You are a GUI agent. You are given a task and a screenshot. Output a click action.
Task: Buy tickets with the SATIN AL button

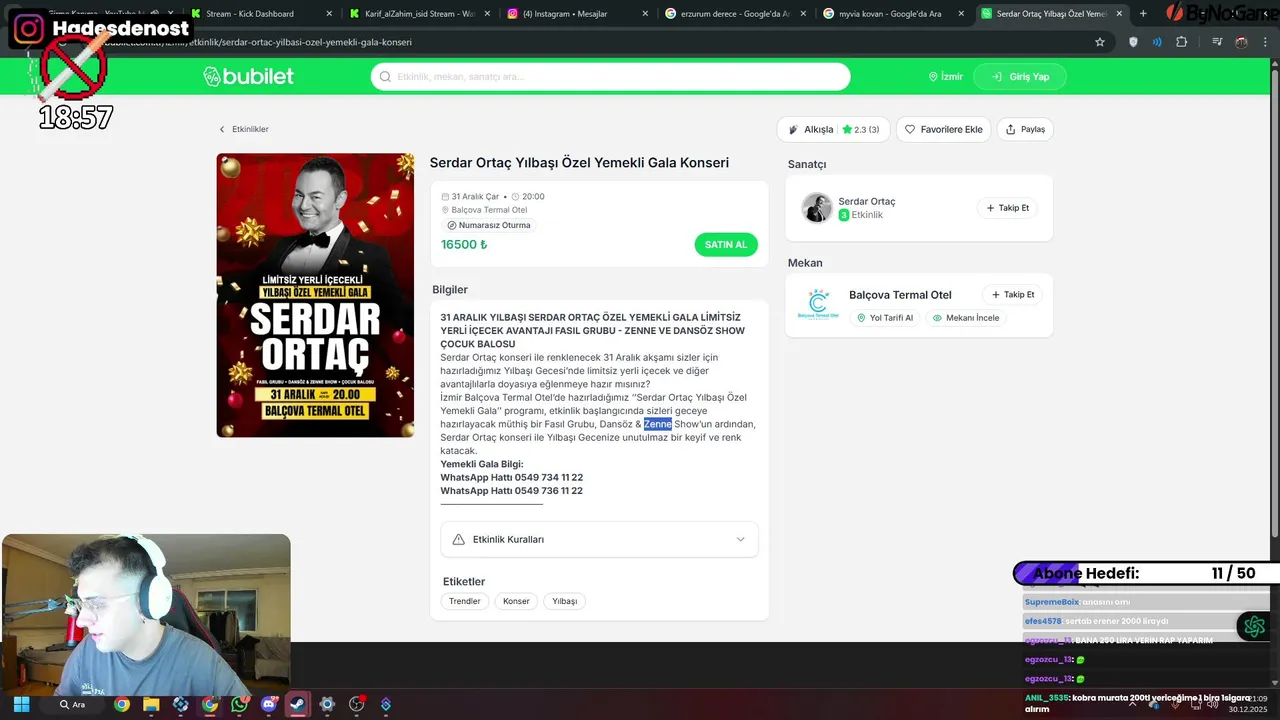[x=726, y=245]
